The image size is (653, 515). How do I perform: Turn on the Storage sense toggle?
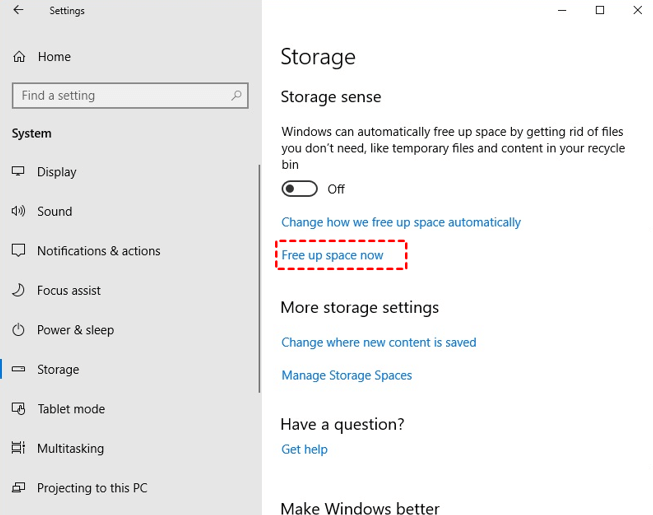[x=300, y=189]
